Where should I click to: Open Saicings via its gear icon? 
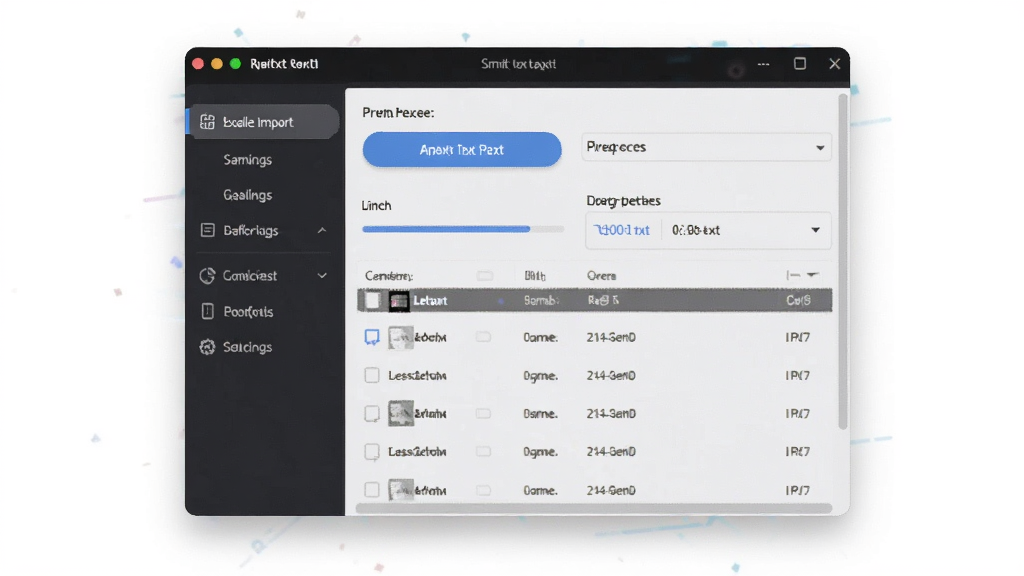point(207,347)
